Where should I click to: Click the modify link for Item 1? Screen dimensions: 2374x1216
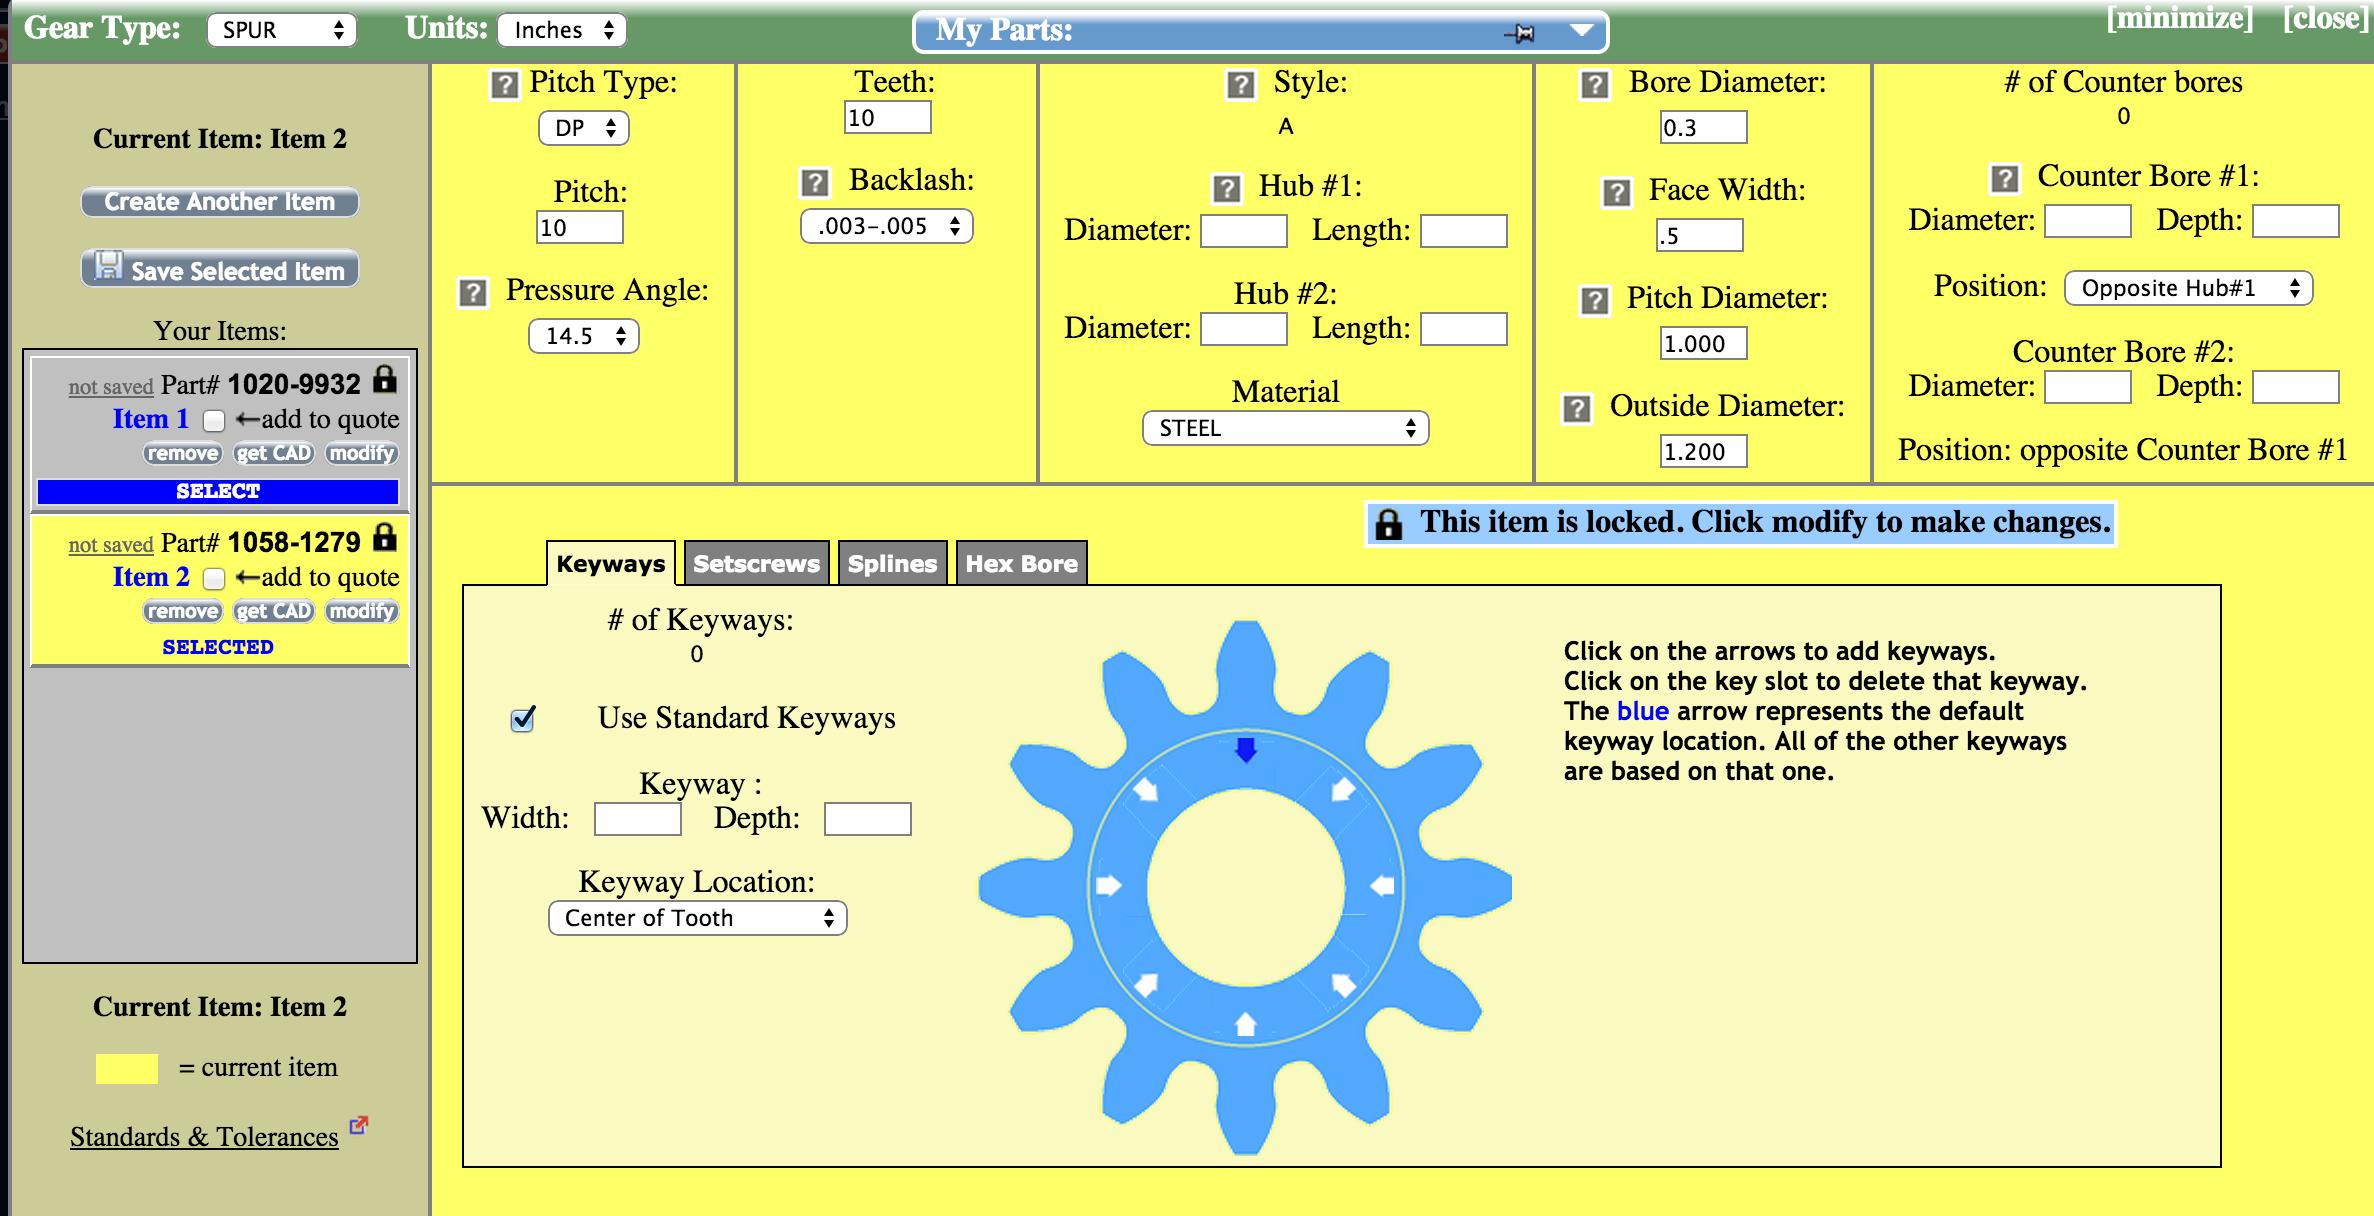(x=360, y=453)
